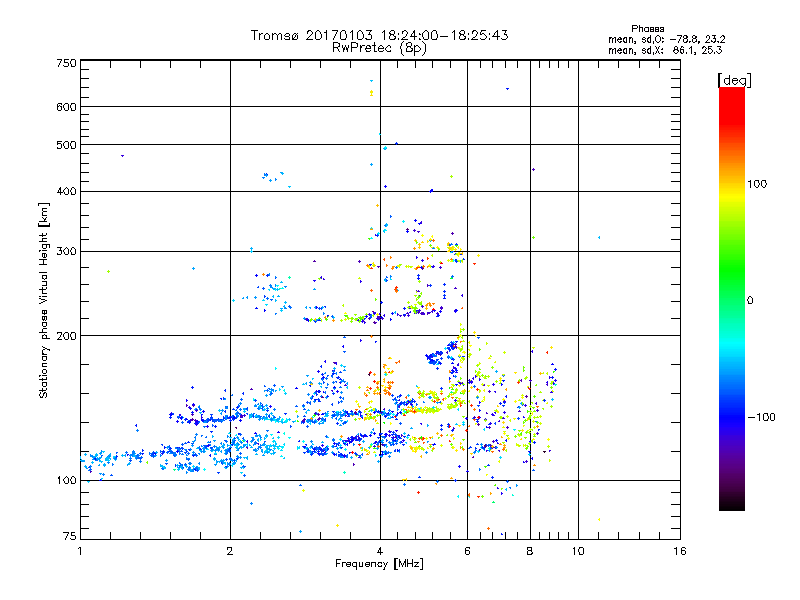
Task: Click 'Stationary phase Virtual Height [km]' axis label
Action: pos(44,301)
